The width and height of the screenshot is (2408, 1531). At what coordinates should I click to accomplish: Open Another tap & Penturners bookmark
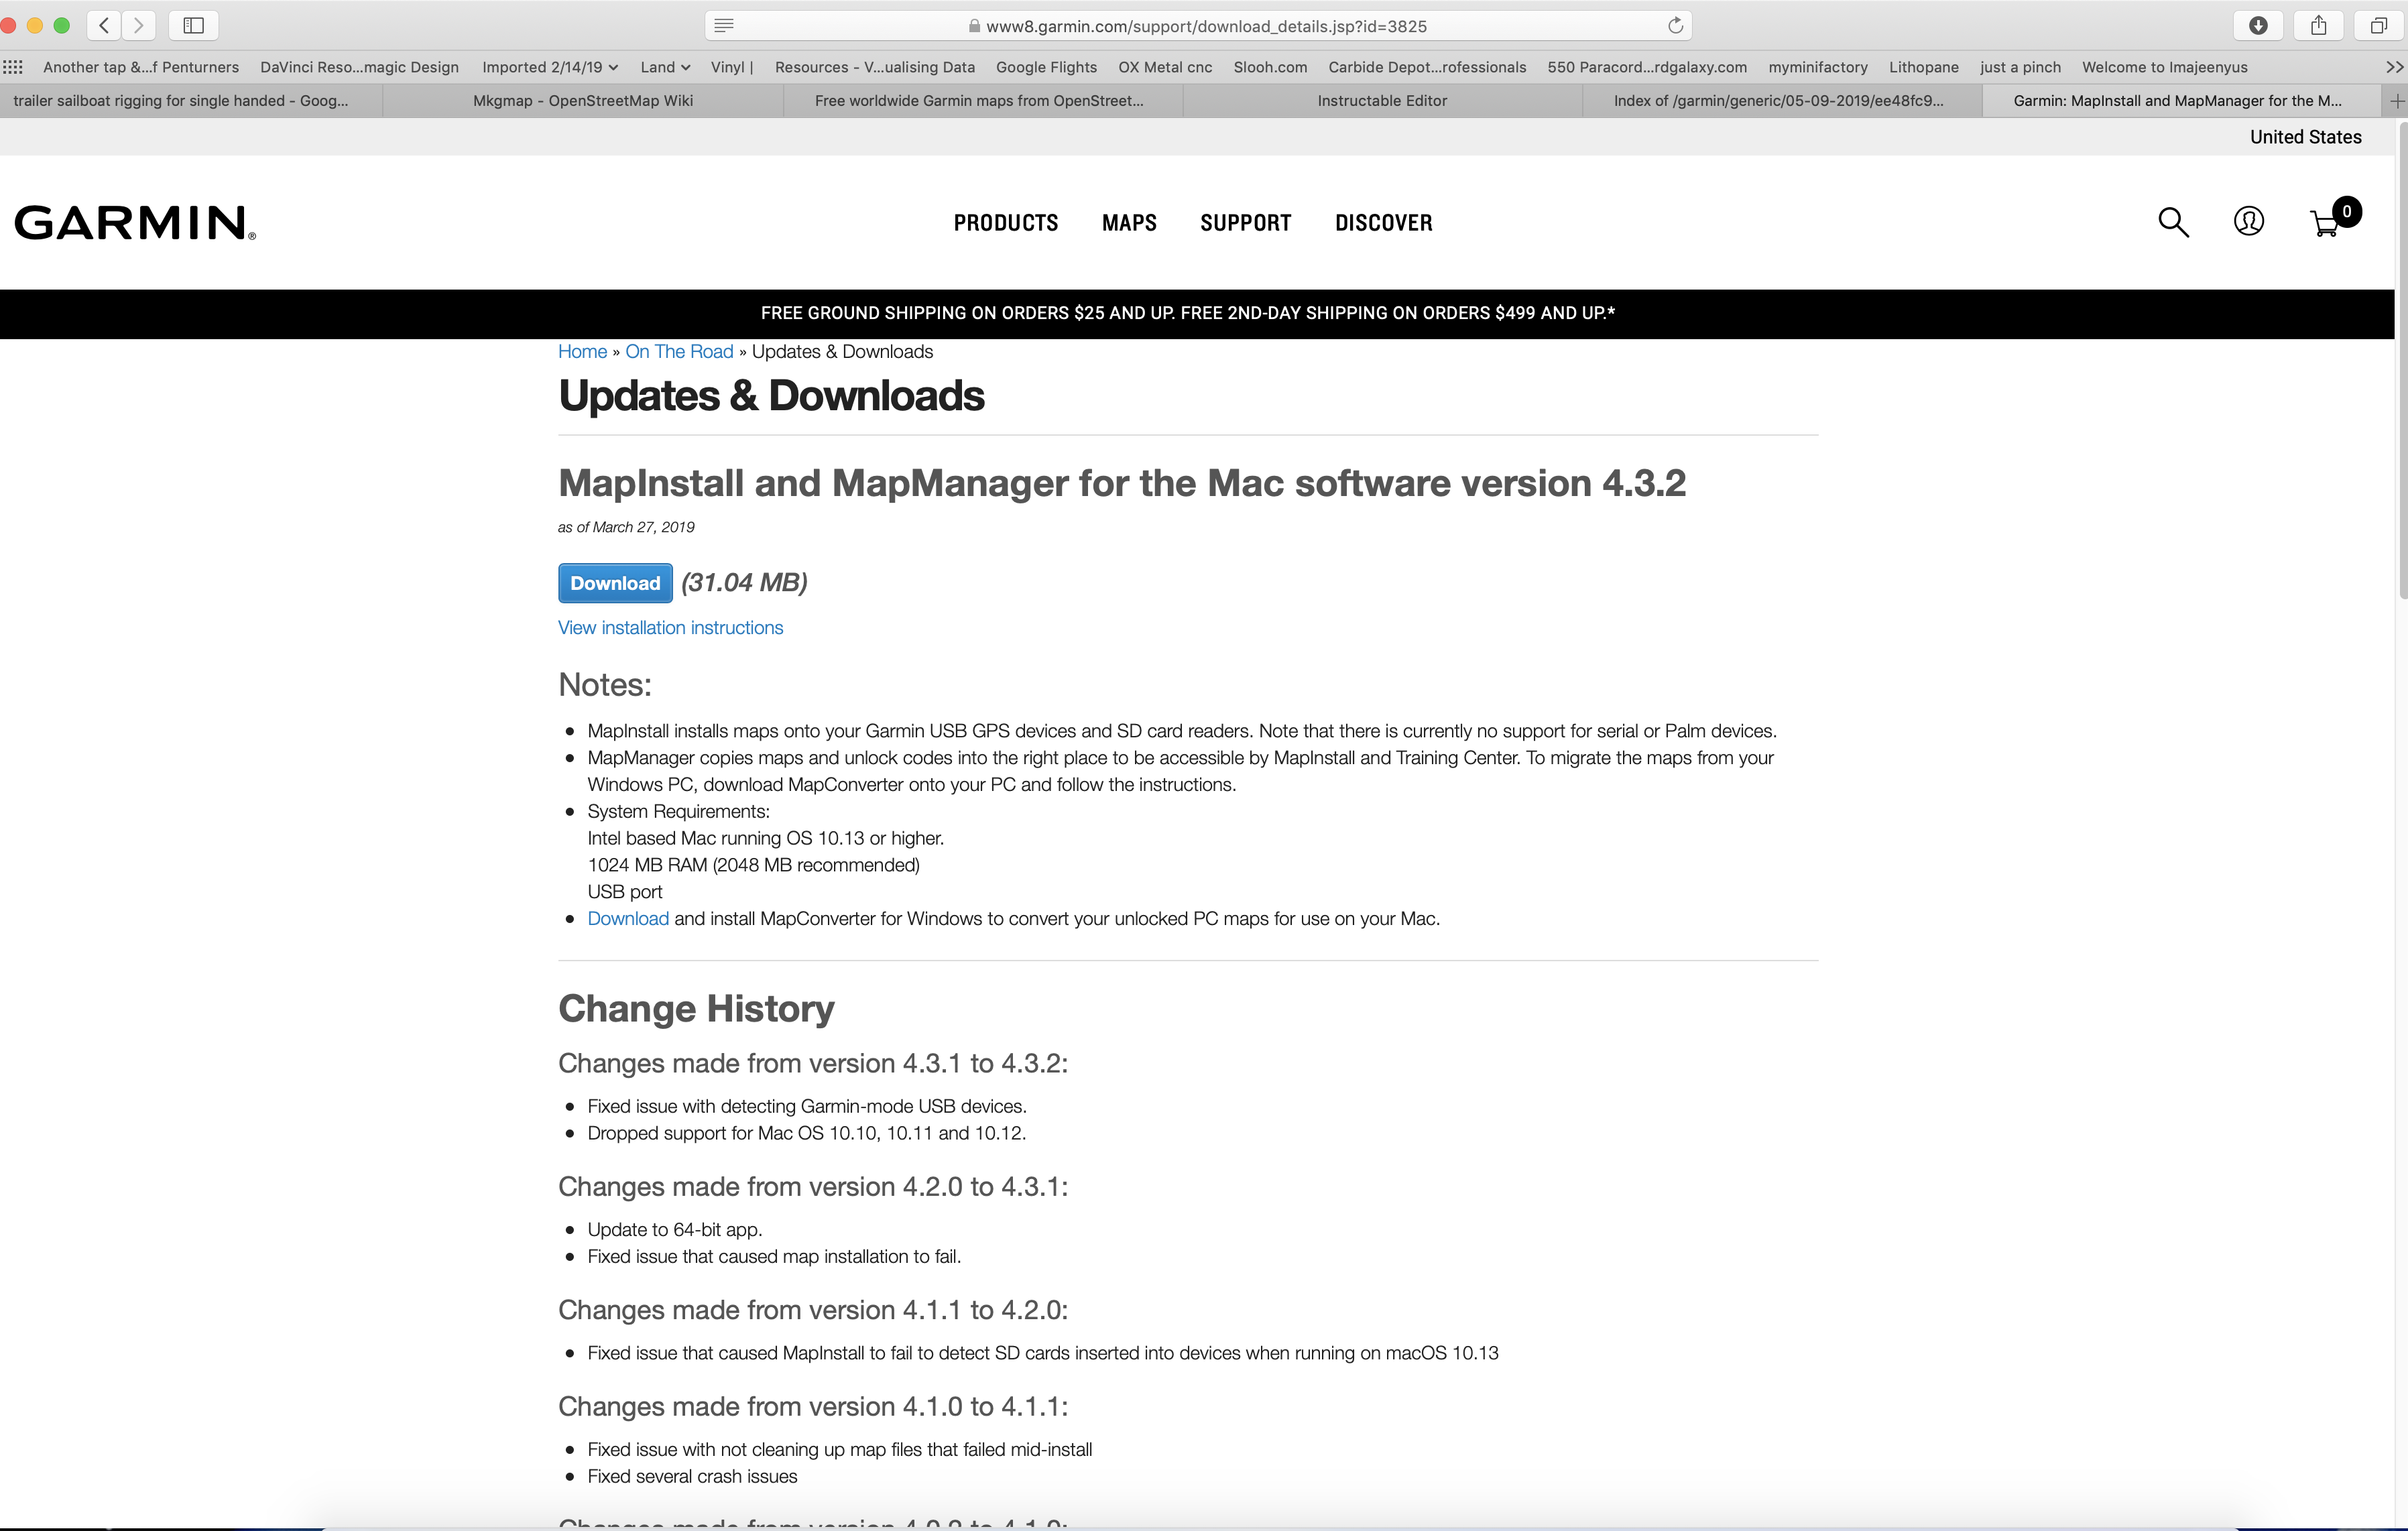pyautogui.click(x=141, y=67)
